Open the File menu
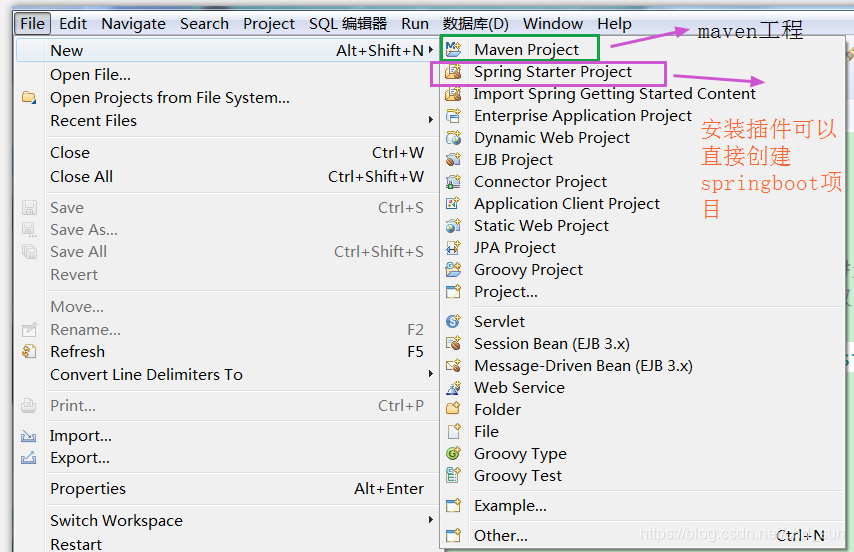 (x=33, y=23)
